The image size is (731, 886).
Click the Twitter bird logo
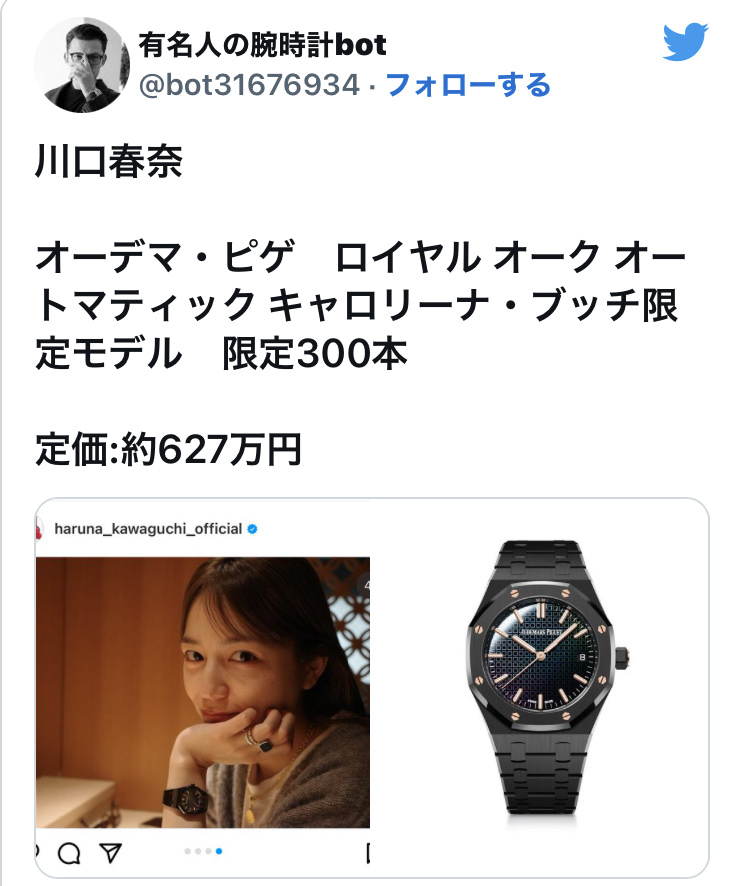pyautogui.click(x=685, y=42)
